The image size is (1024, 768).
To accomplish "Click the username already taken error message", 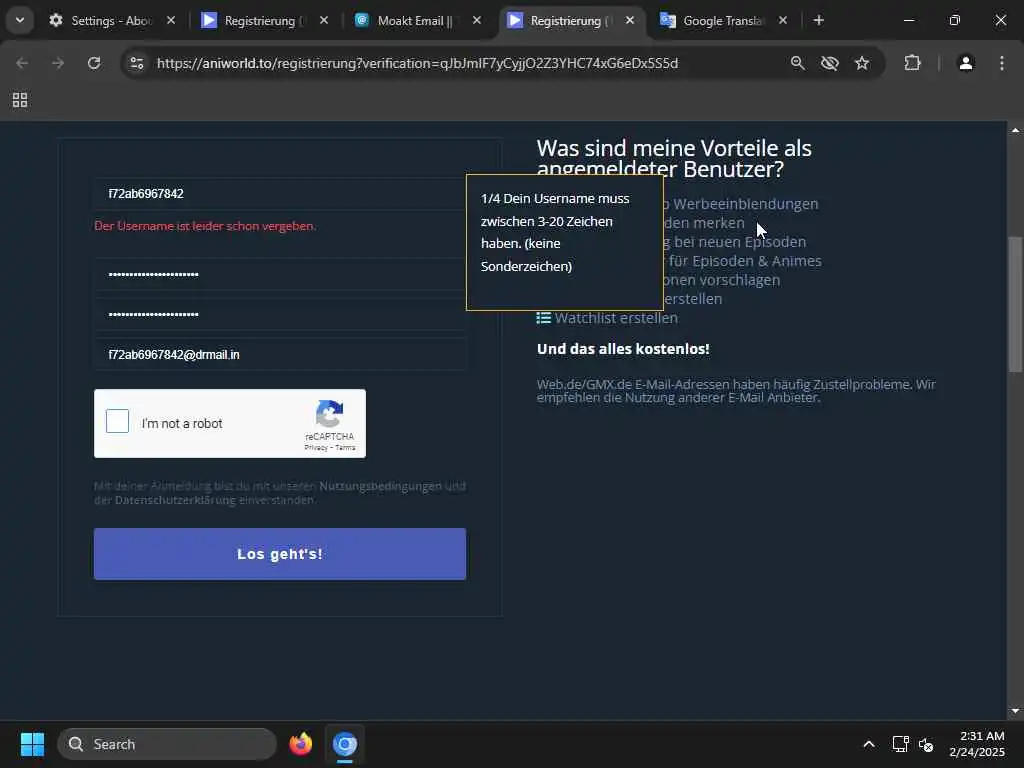I will (205, 226).
